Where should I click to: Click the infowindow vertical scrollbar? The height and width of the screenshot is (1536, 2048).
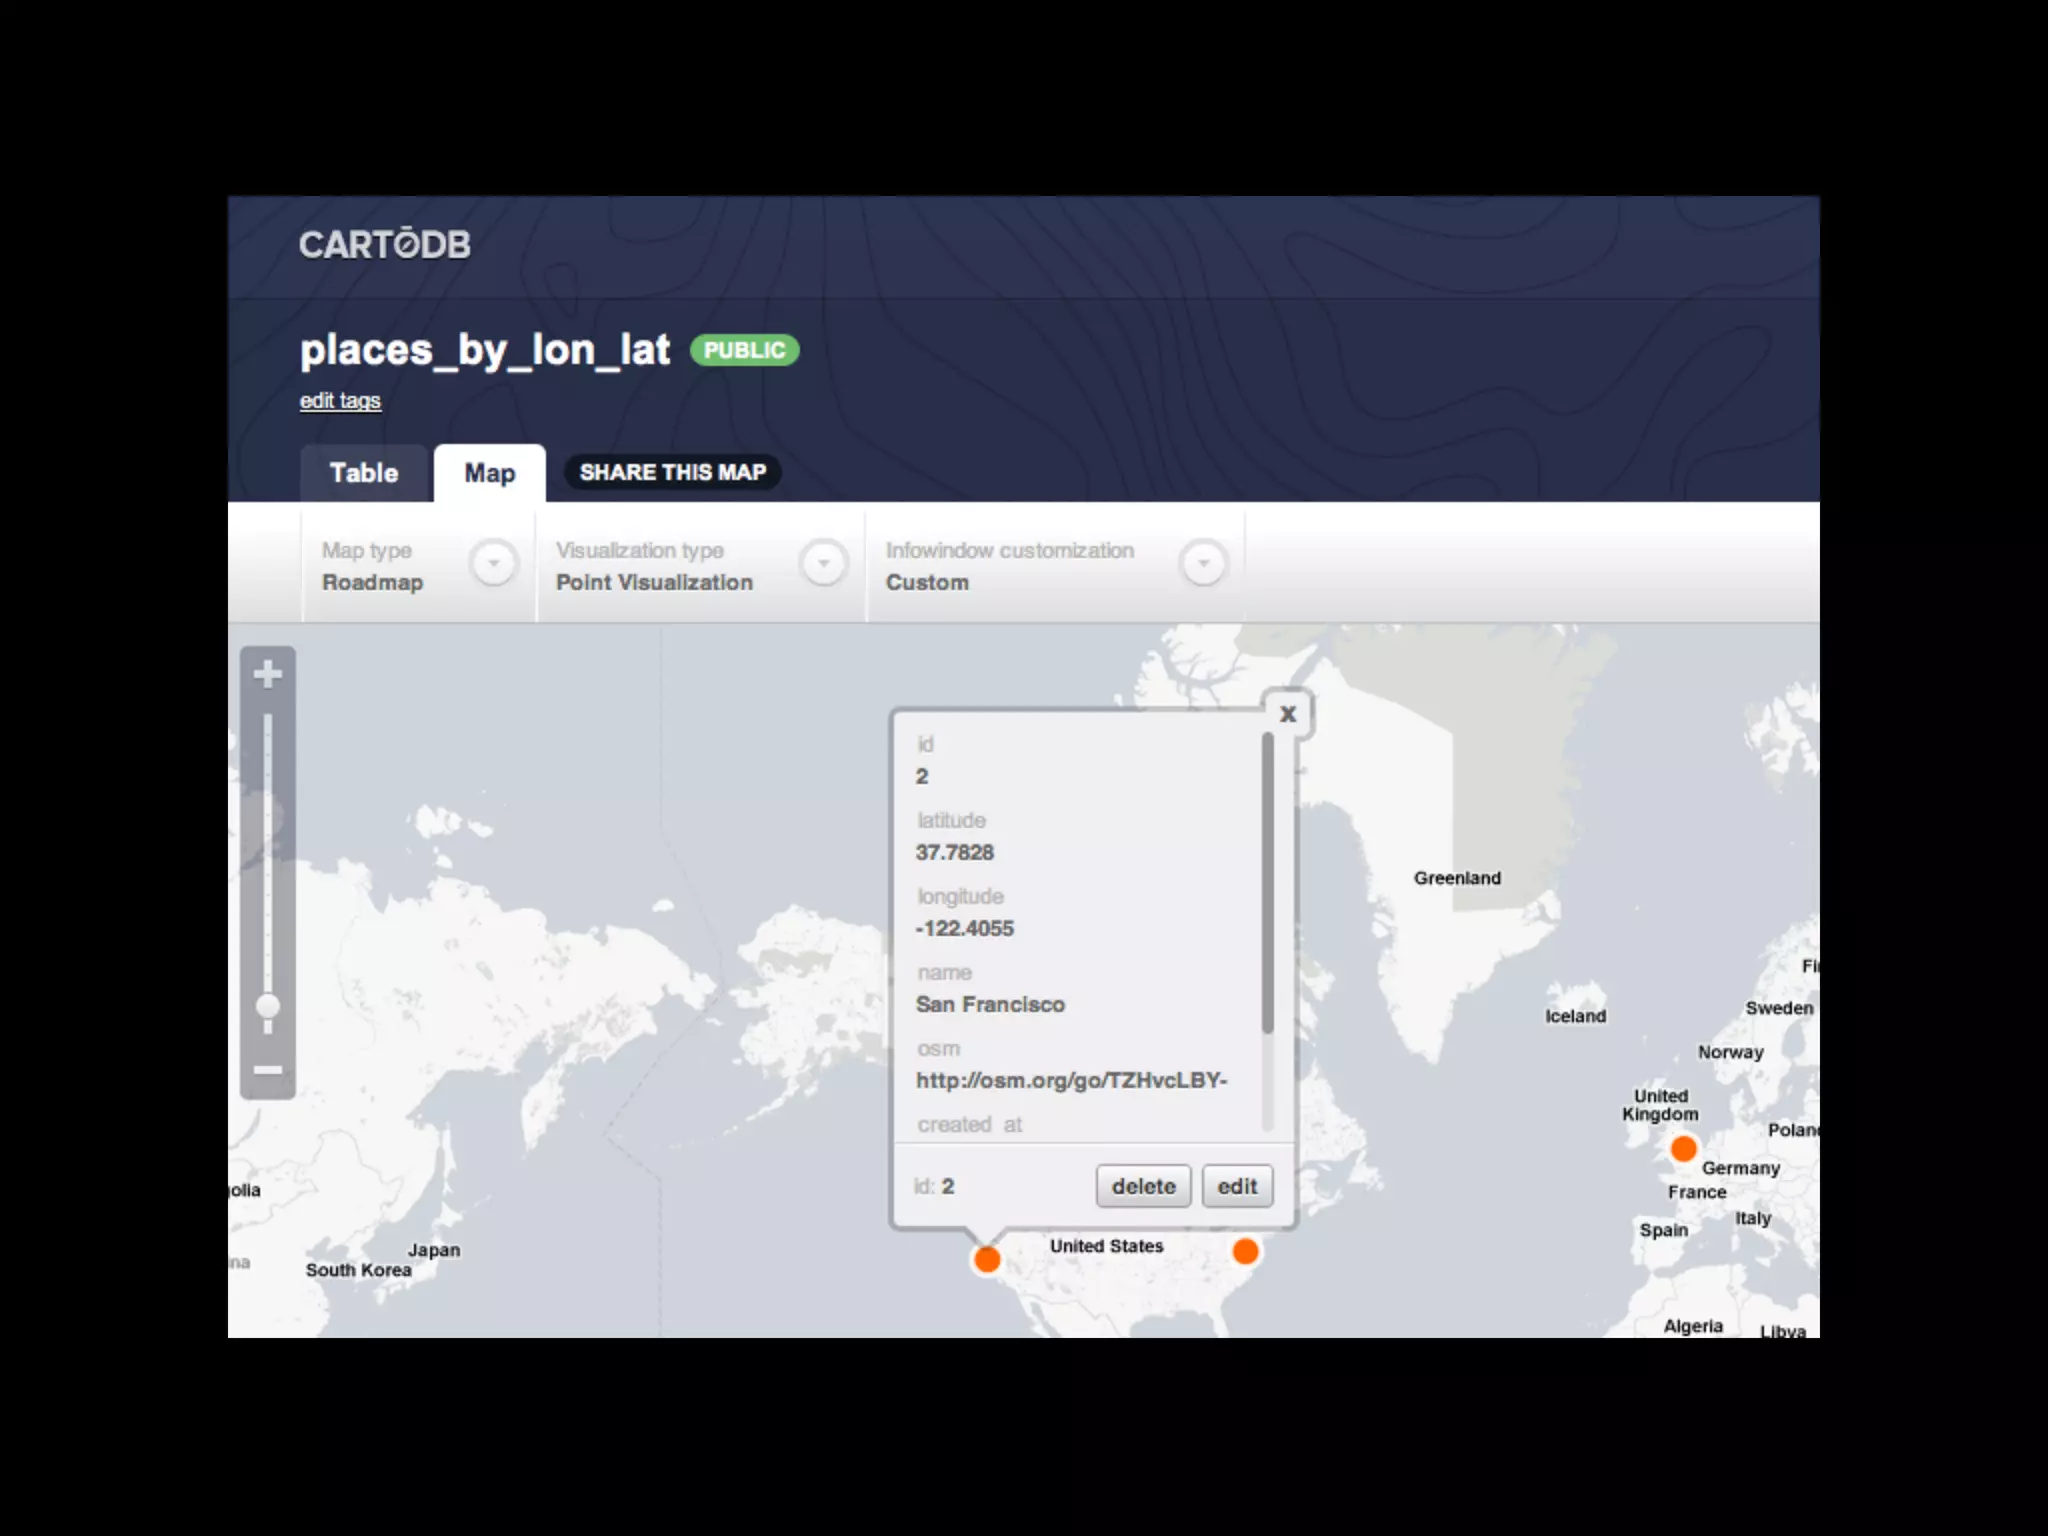(1267, 884)
